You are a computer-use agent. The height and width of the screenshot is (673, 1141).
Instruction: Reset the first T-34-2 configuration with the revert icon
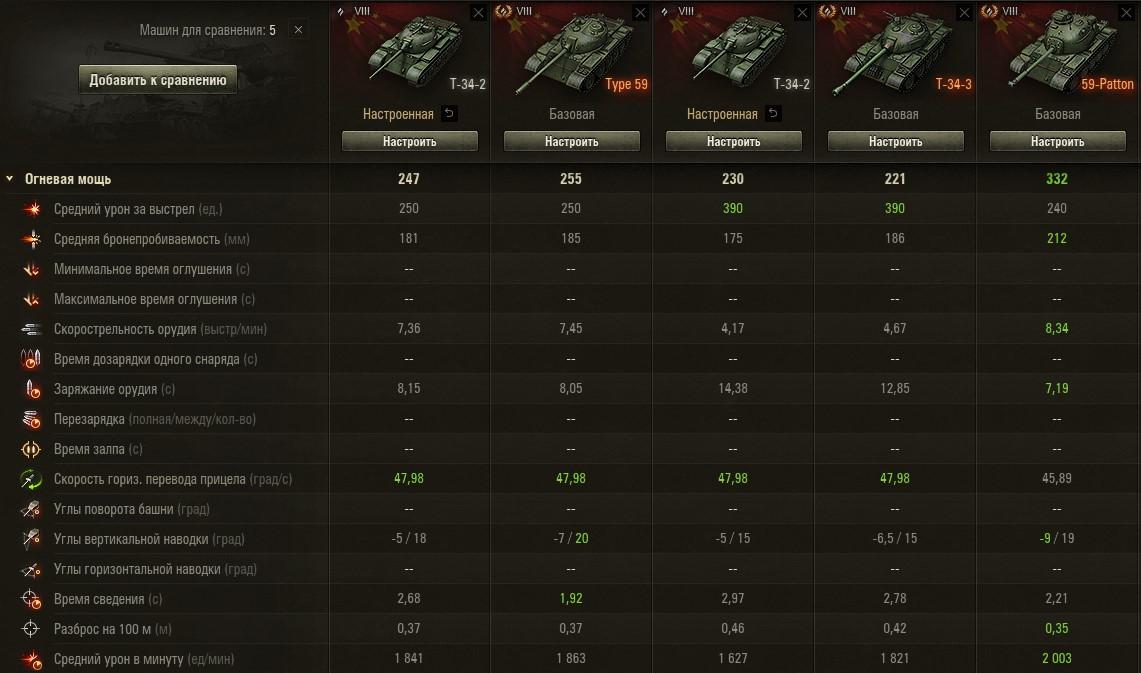point(449,114)
